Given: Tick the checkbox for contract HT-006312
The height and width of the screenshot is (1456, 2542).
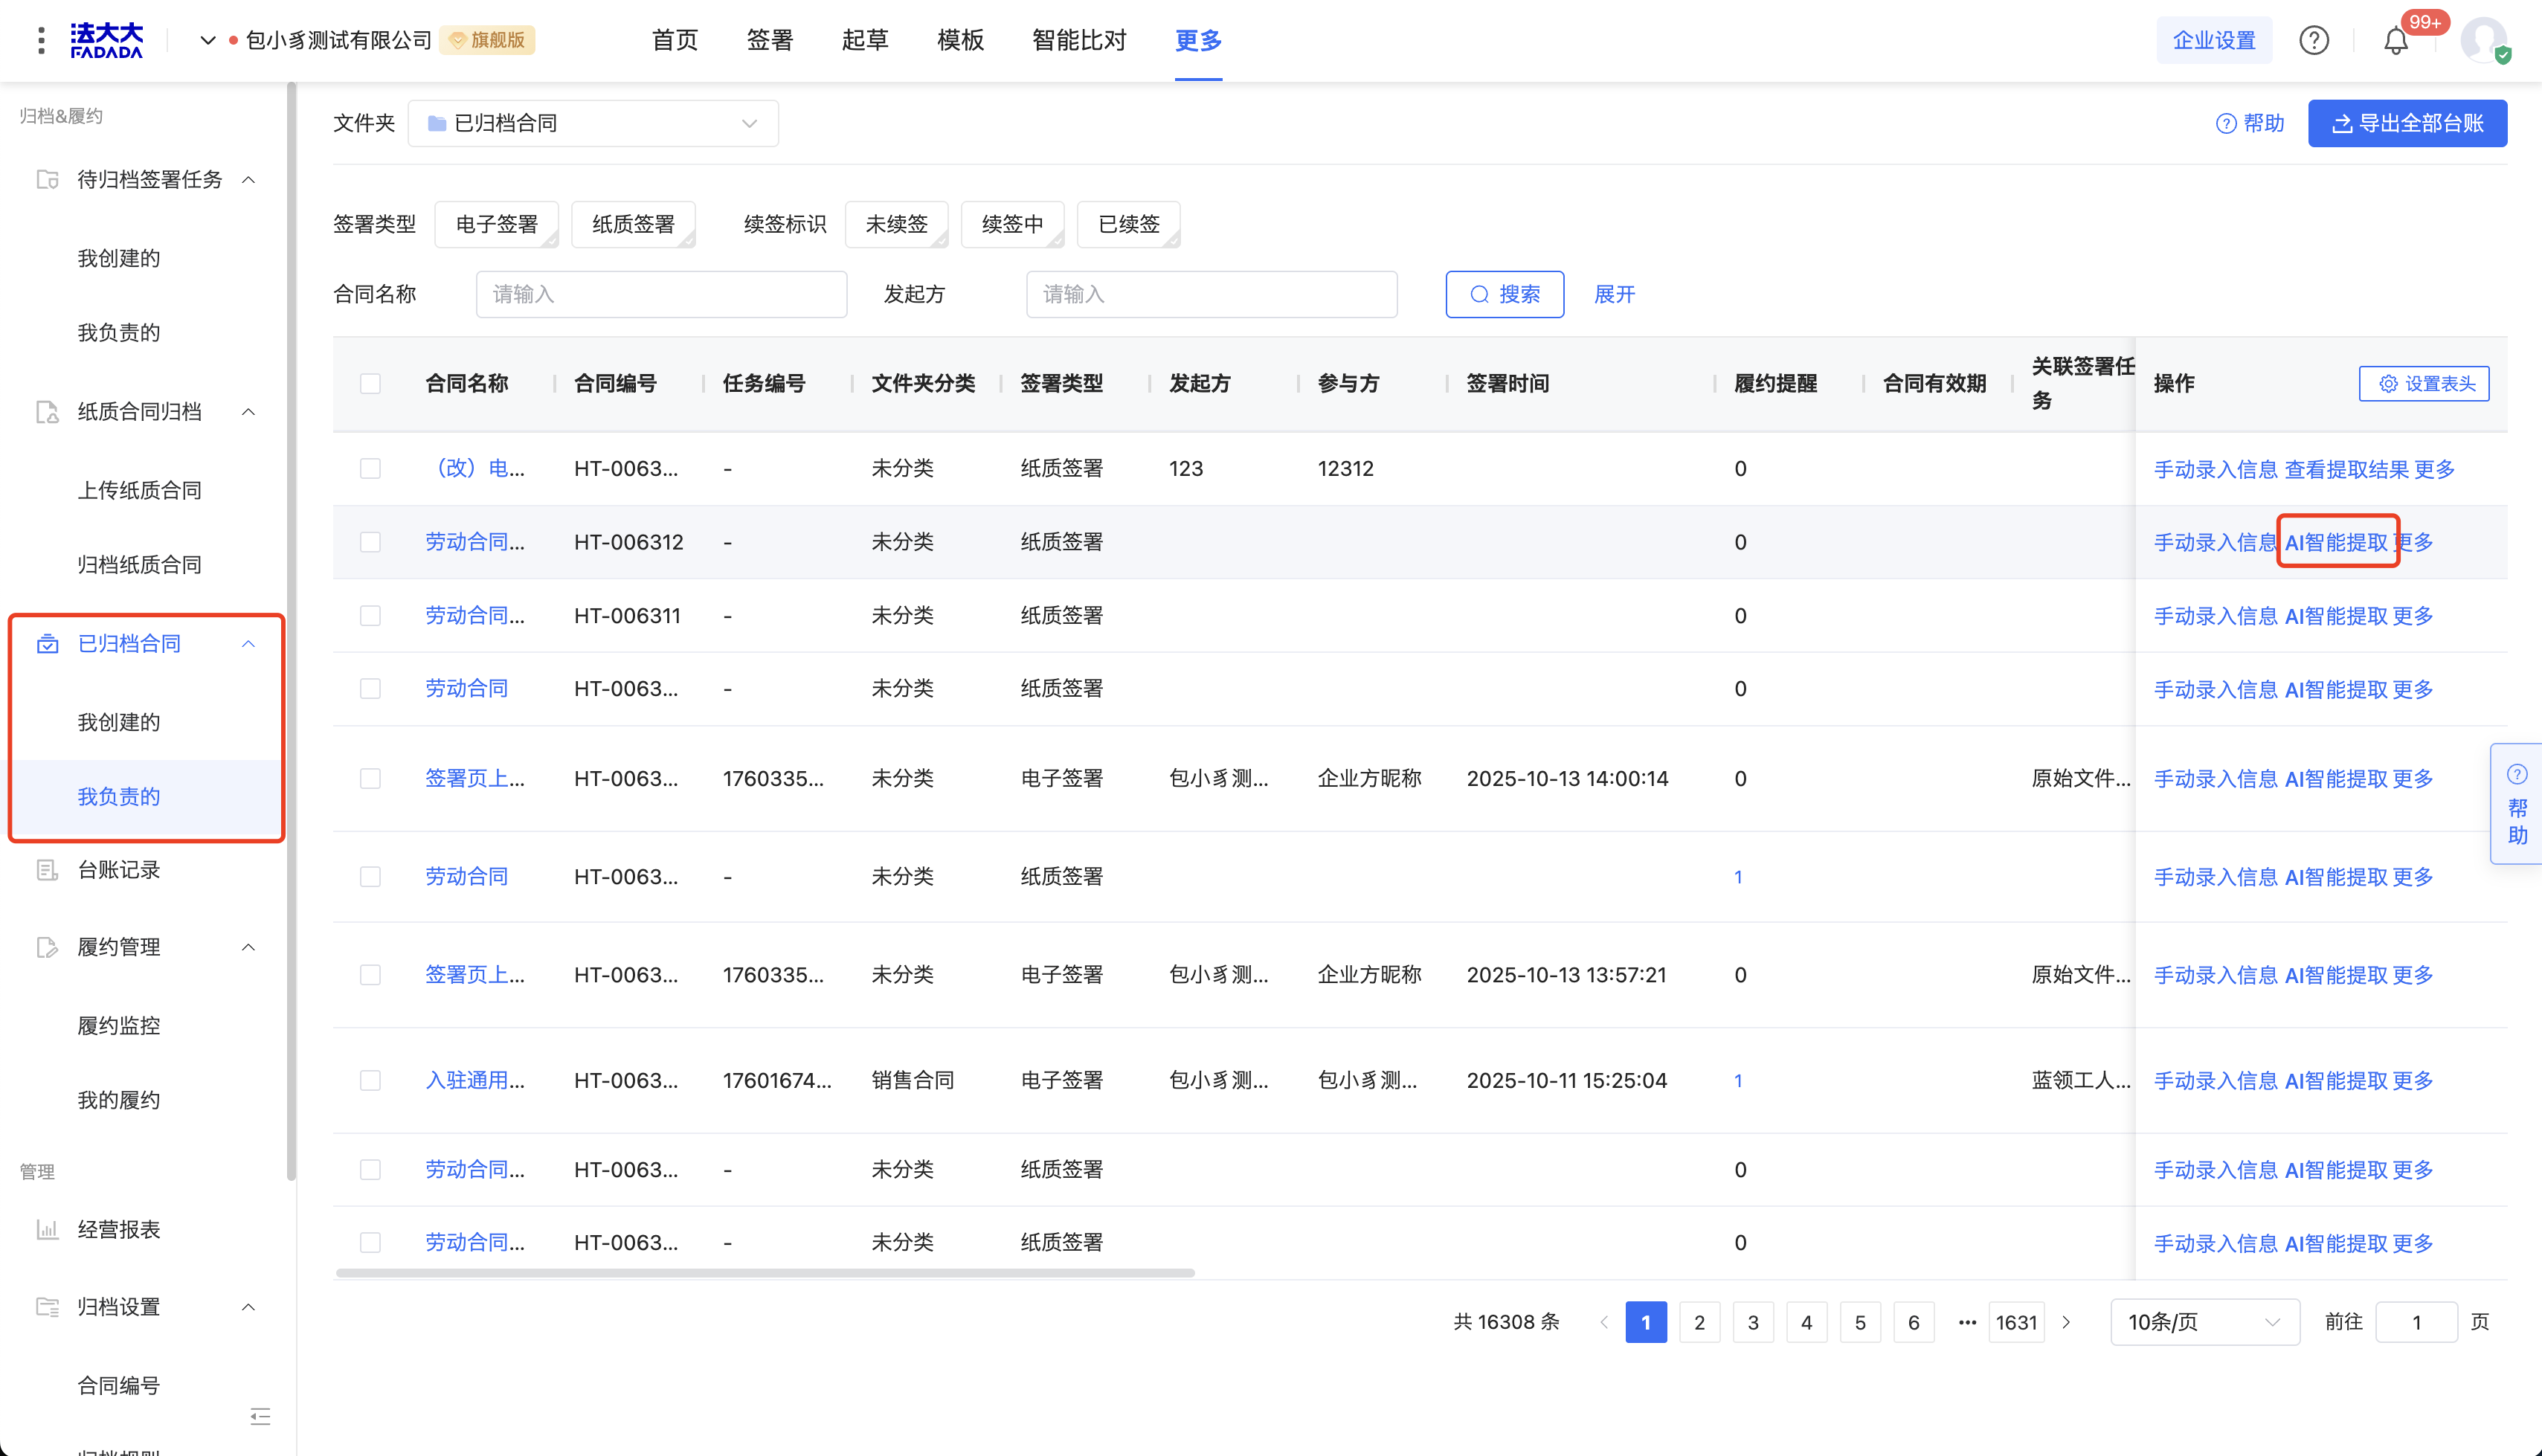Looking at the screenshot, I should click(371, 542).
